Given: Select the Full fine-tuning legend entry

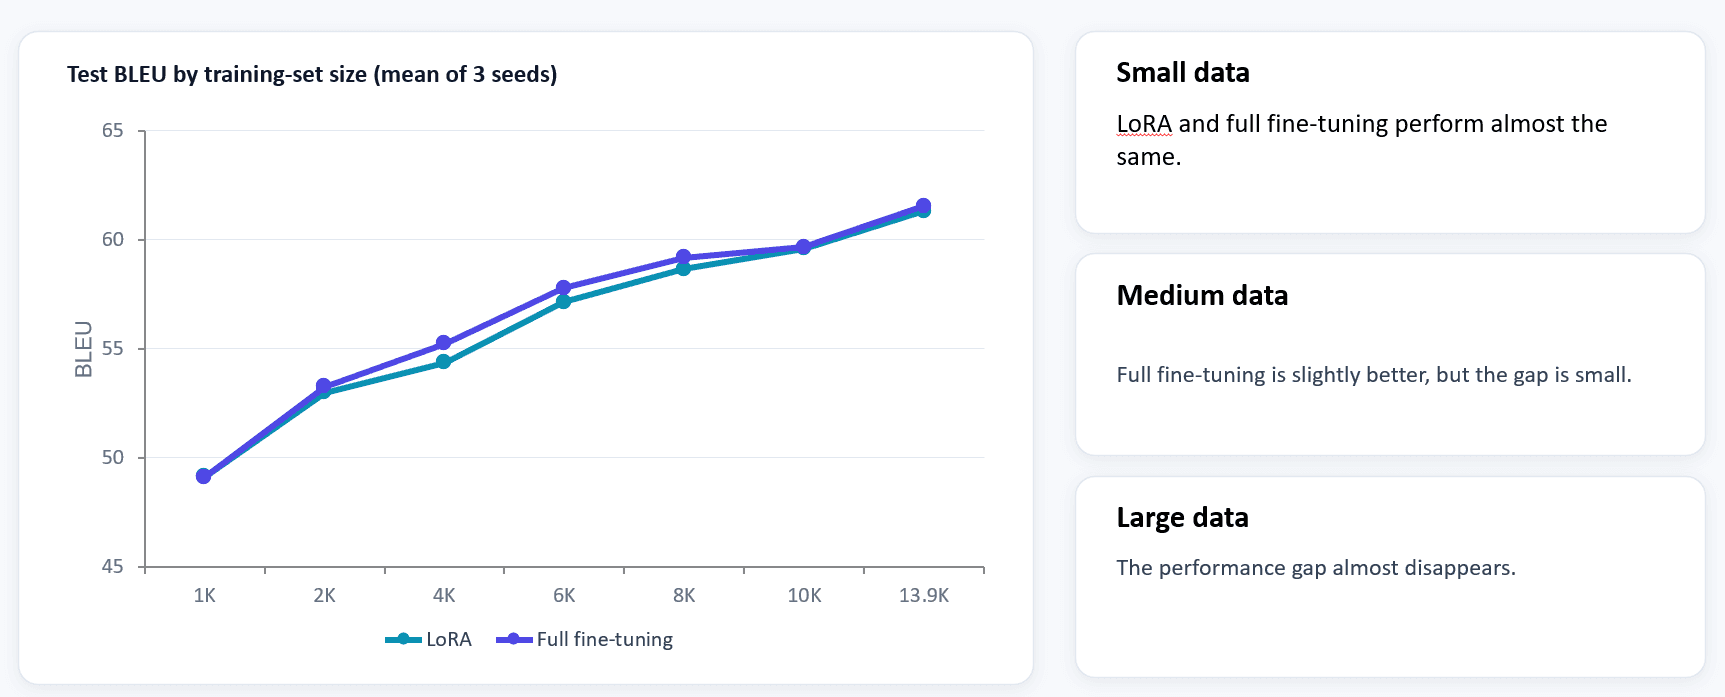Looking at the screenshot, I should (x=584, y=639).
